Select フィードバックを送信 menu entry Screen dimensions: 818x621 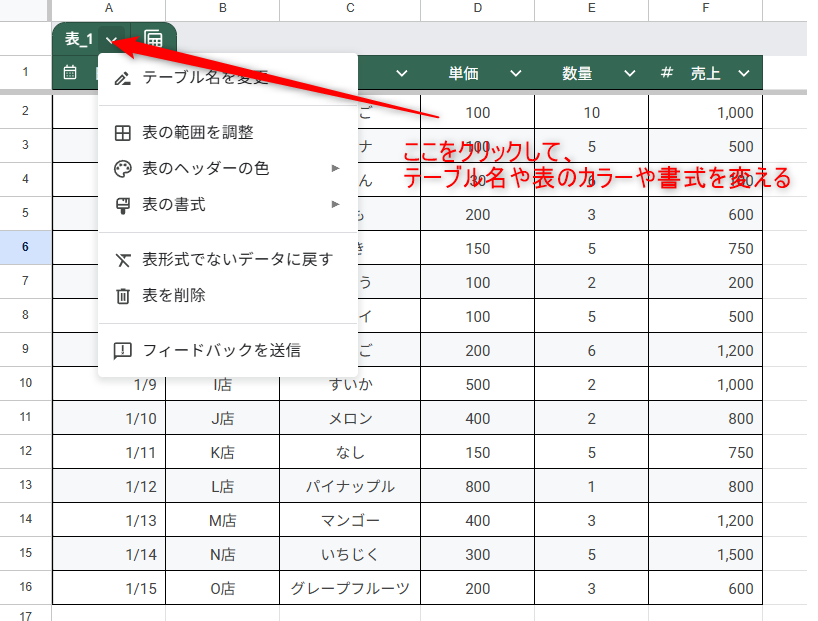[x=221, y=350]
